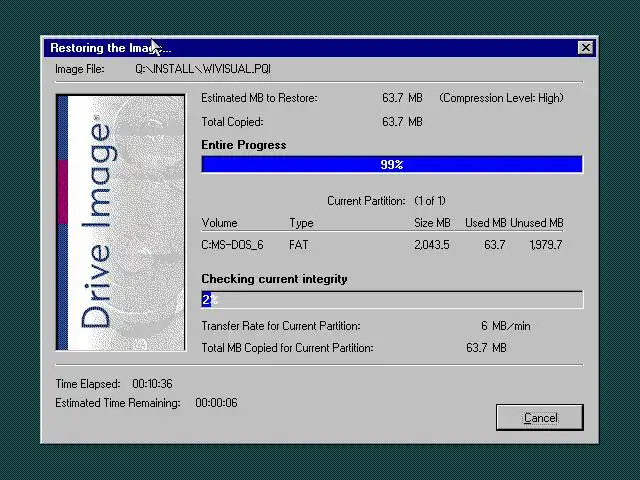Click the 'Size MB' column header

(432, 223)
